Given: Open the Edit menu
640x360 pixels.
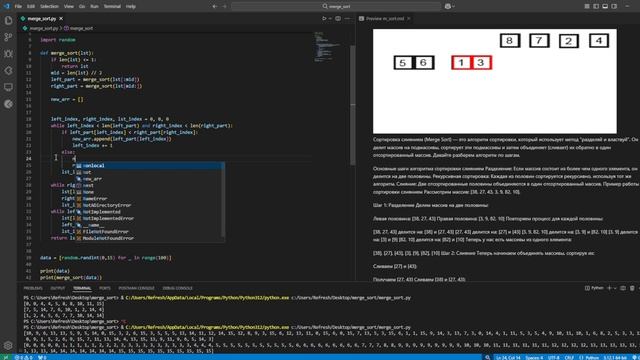Looking at the screenshot, I should (x=31, y=6).
